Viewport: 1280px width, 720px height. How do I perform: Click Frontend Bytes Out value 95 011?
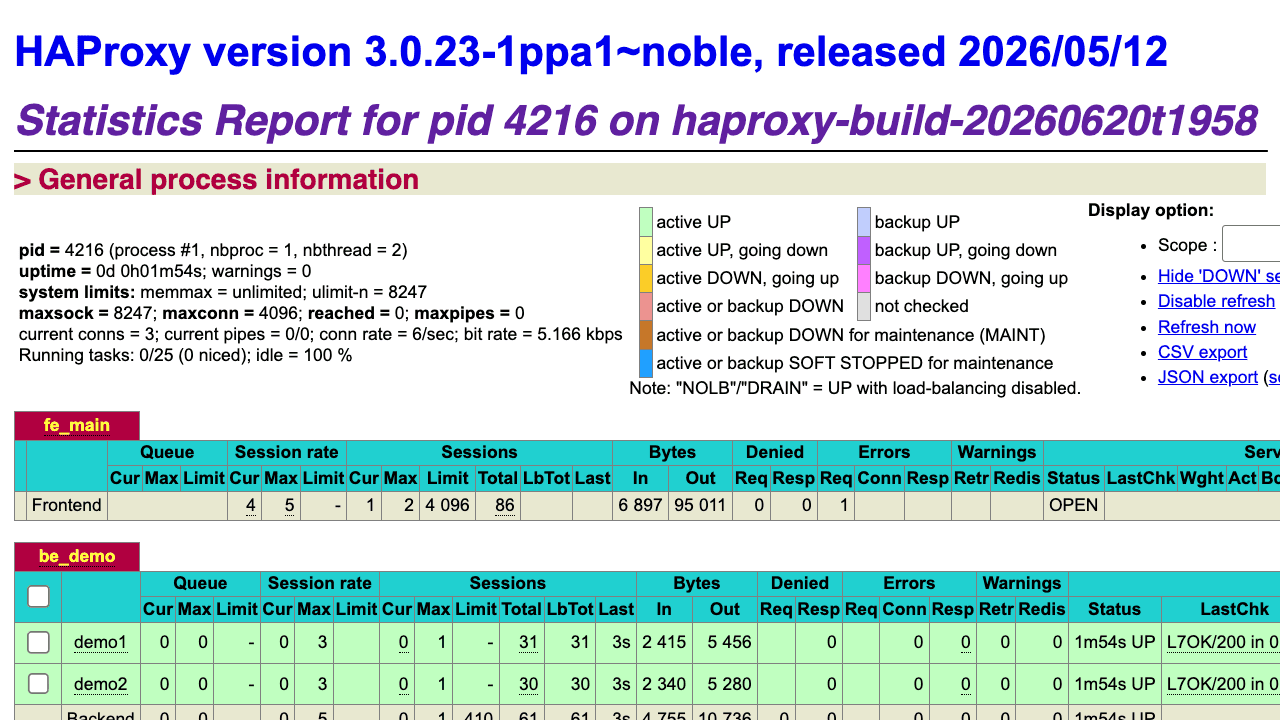click(699, 505)
